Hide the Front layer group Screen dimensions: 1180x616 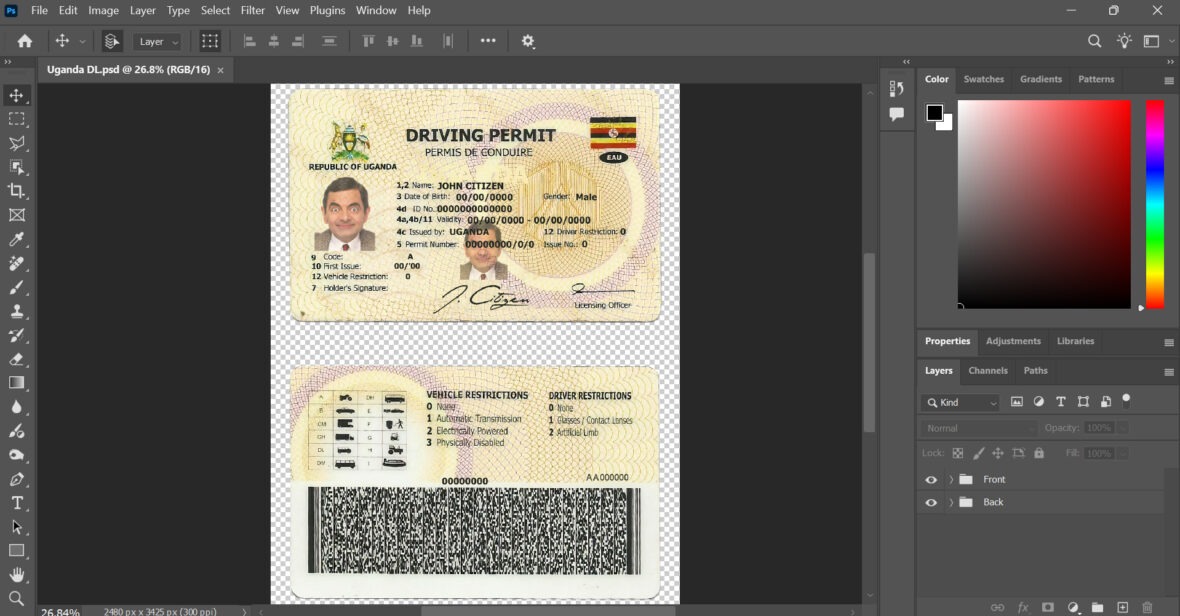(x=930, y=479)
